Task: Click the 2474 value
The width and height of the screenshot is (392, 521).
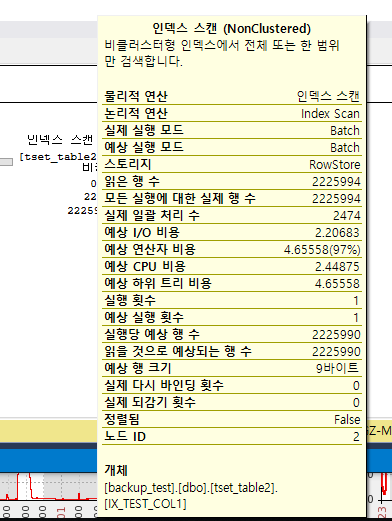Action: click(347, 216)
